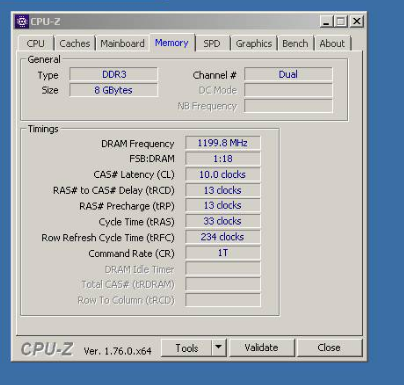404x385 pixels.
Task: Open the Tools dropdown arrow
Action: (219, 347)
